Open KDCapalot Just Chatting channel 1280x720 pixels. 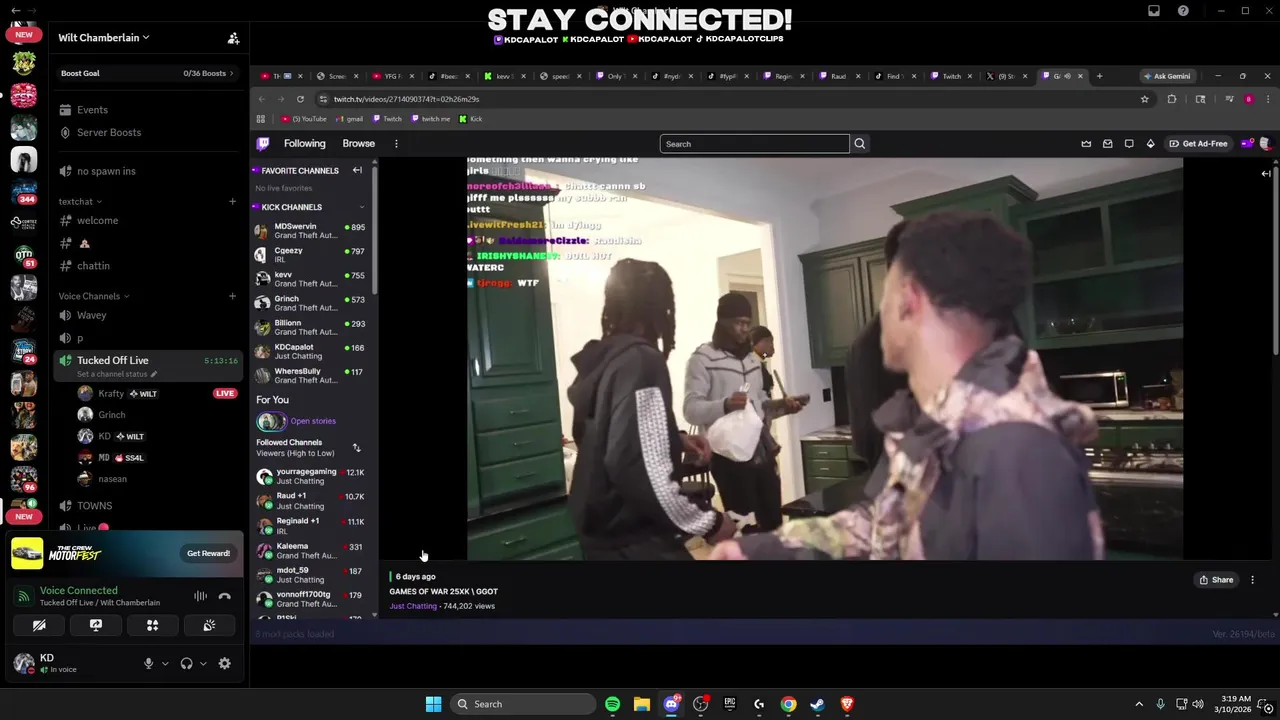point(311,352)
